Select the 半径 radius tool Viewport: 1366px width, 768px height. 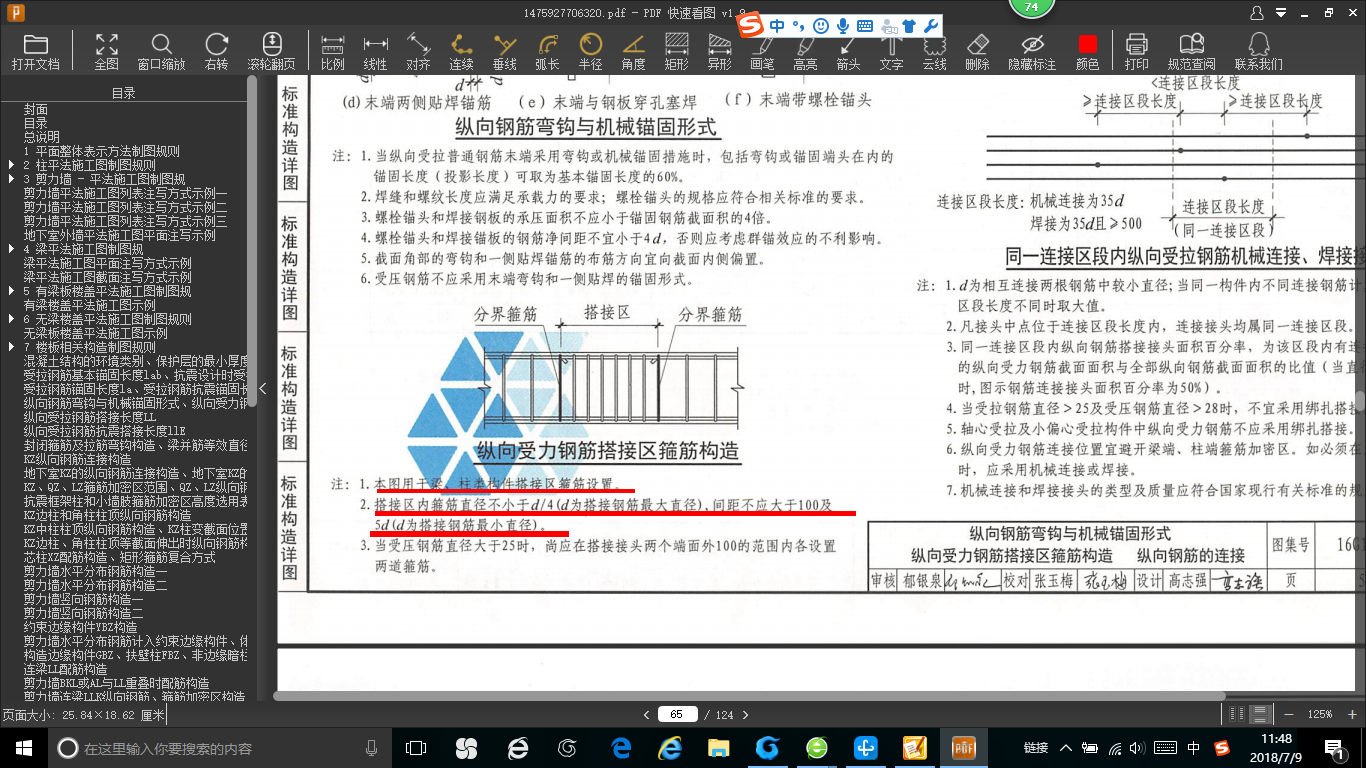pos(590,51)
